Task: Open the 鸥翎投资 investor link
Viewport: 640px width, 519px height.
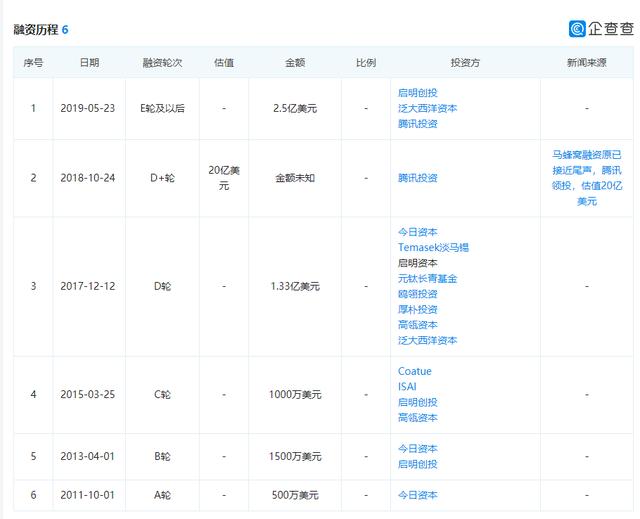Action: point(418,294)
